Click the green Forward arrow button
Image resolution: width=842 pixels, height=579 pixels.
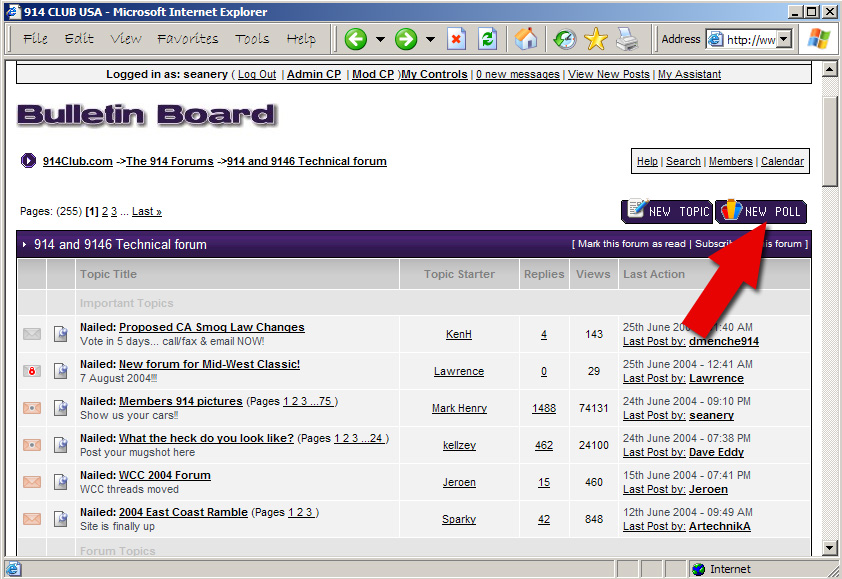(x=406, y=39)
